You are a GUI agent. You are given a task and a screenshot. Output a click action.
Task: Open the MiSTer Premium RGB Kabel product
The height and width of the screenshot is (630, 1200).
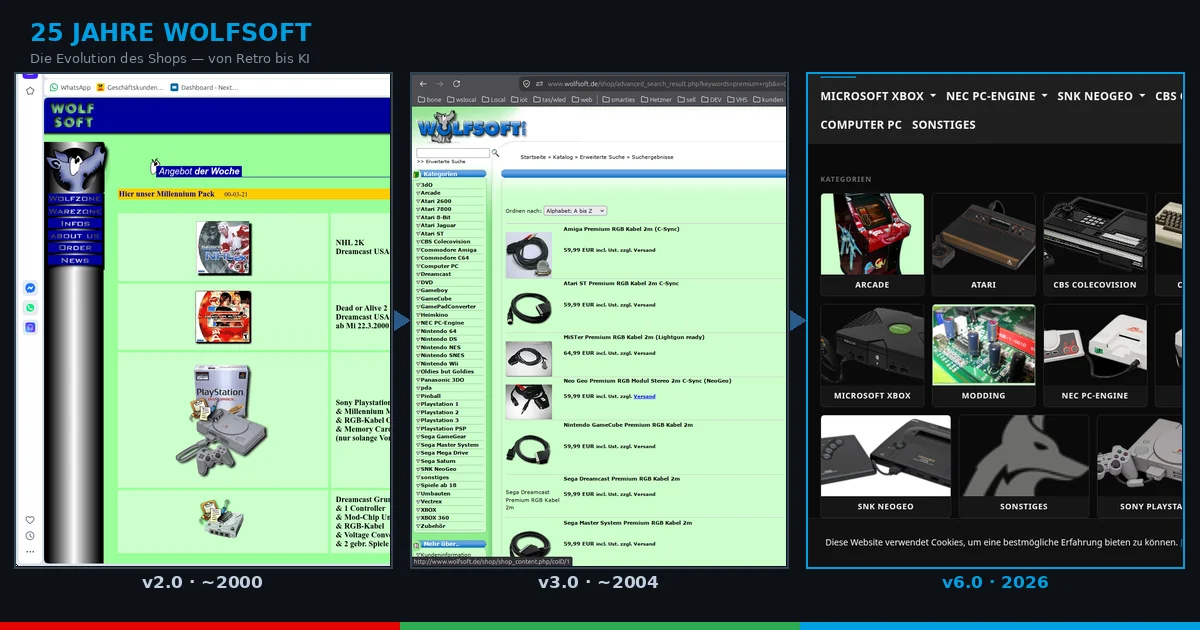633,337
